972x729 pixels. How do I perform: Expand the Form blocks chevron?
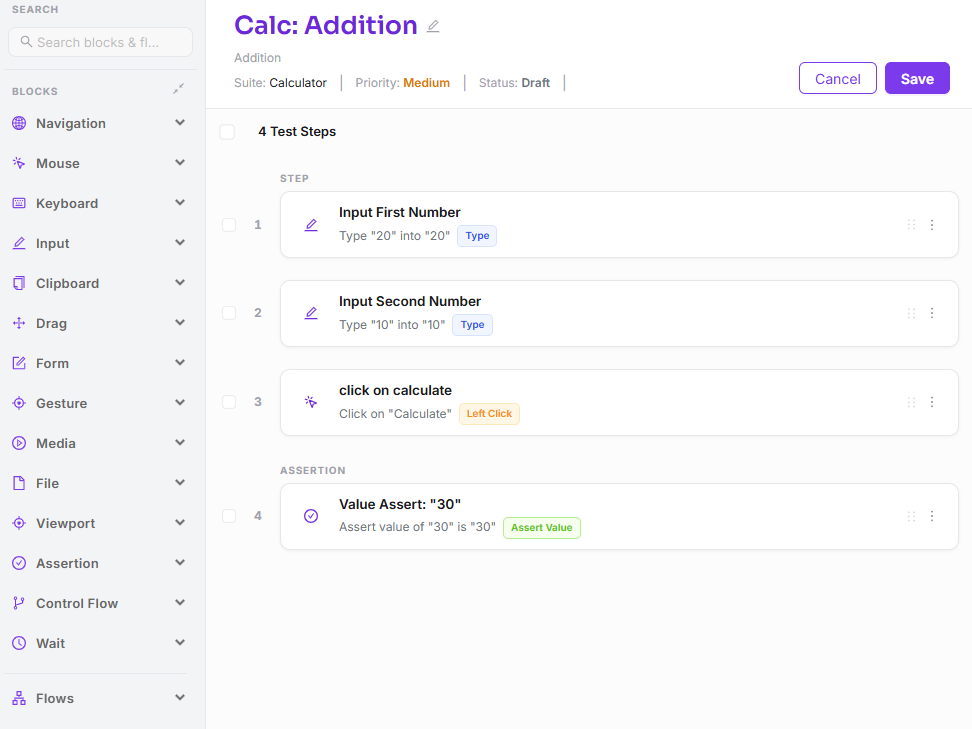click(x=180, y=363)
